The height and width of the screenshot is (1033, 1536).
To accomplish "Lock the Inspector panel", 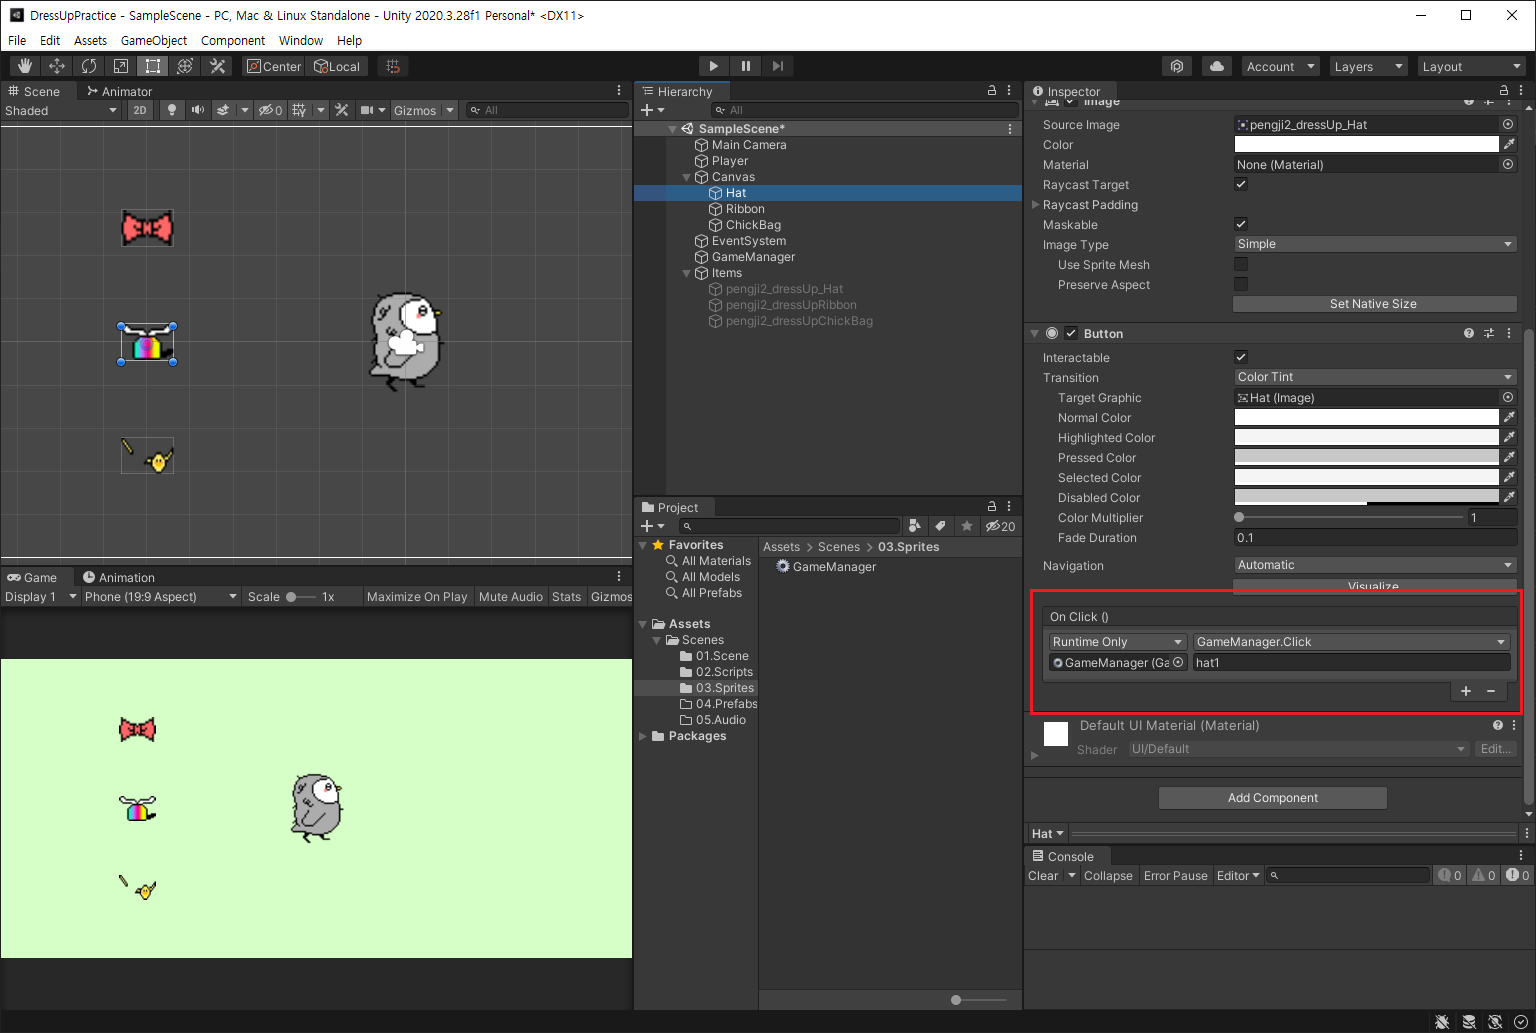I will [1504, 90].
